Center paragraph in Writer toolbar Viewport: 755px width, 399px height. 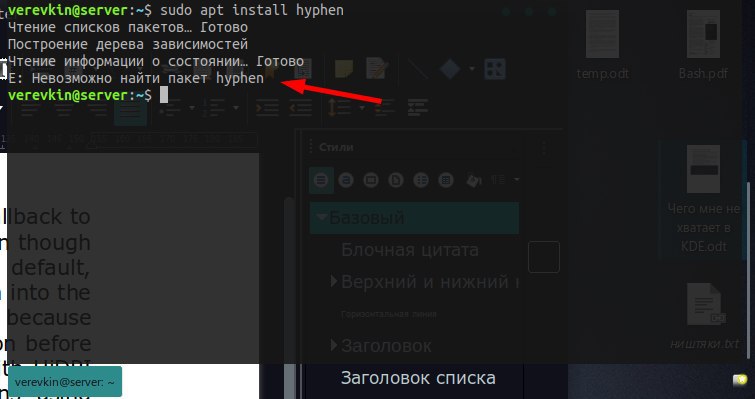[63, 111]
